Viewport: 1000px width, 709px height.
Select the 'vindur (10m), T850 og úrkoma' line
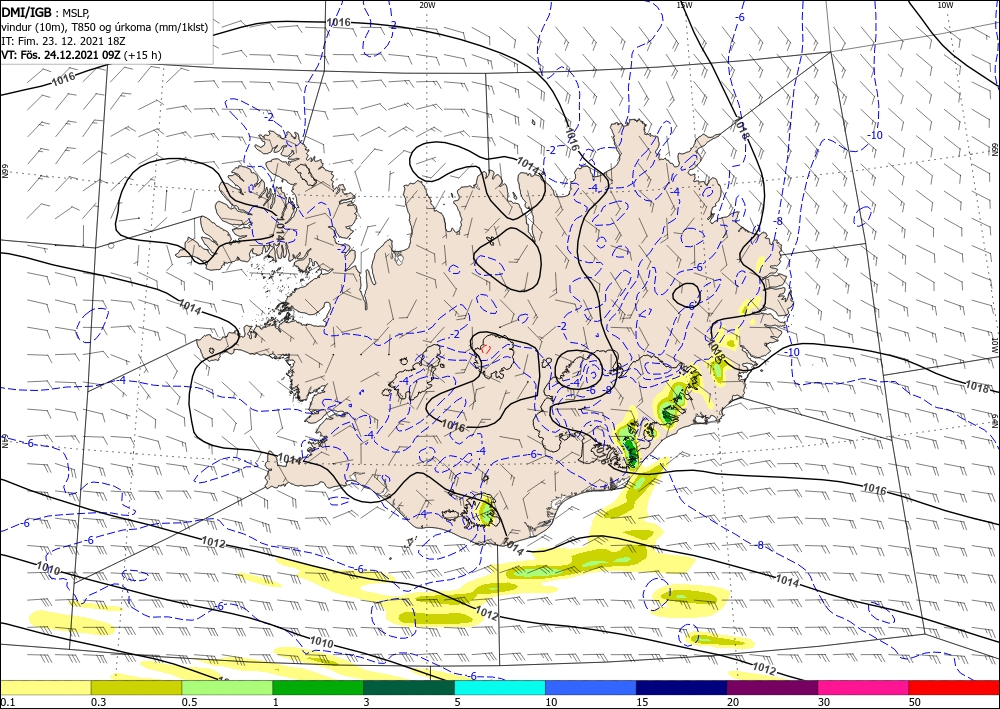tap(105, 27)
